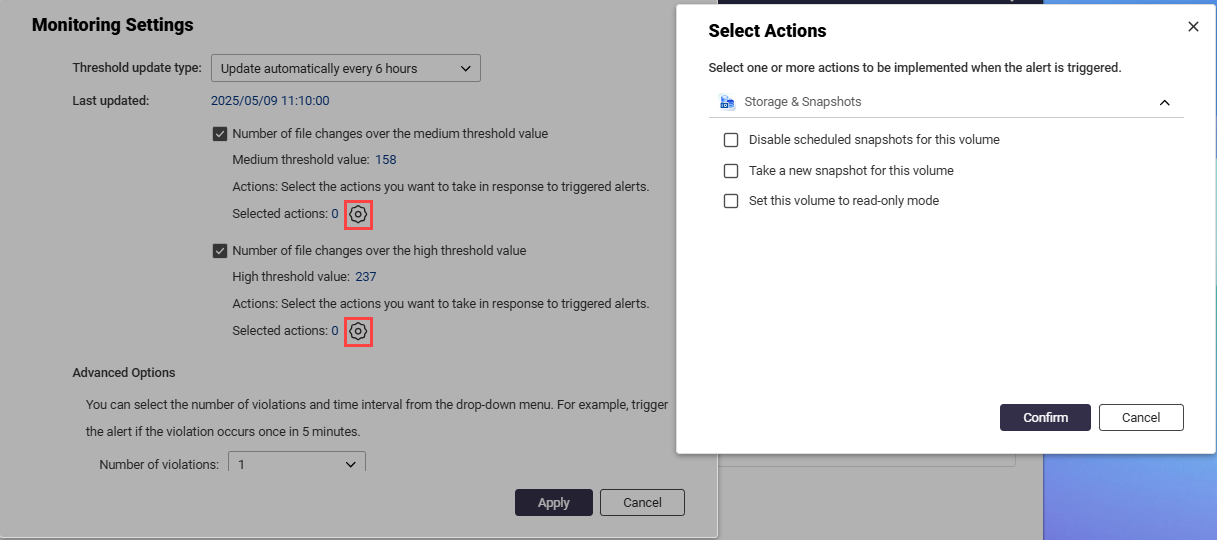
Task: Open the Threshold update type dropdown
Action: pos(345,68)
